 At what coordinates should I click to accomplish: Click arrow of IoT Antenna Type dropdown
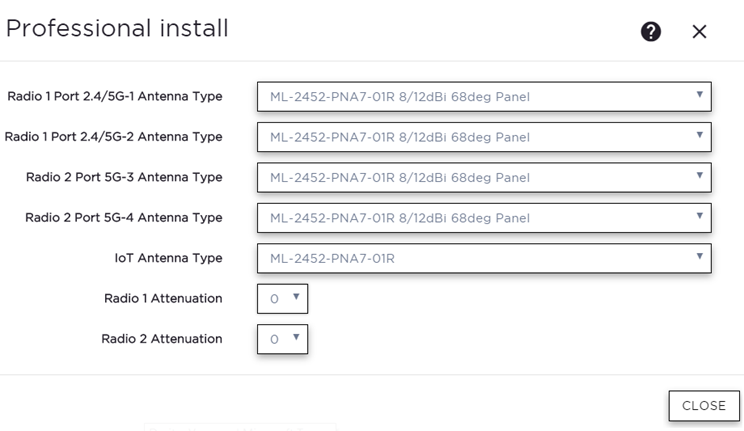(700, 257)
